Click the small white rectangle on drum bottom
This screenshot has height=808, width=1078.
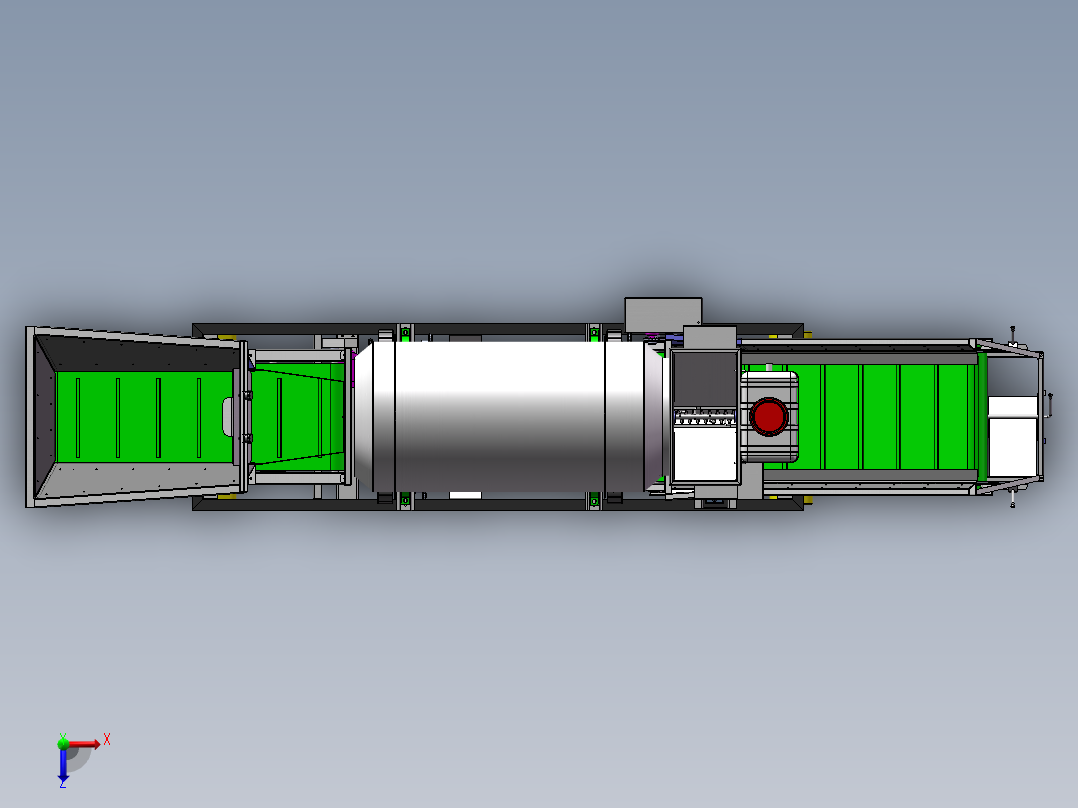coord(465,494)
